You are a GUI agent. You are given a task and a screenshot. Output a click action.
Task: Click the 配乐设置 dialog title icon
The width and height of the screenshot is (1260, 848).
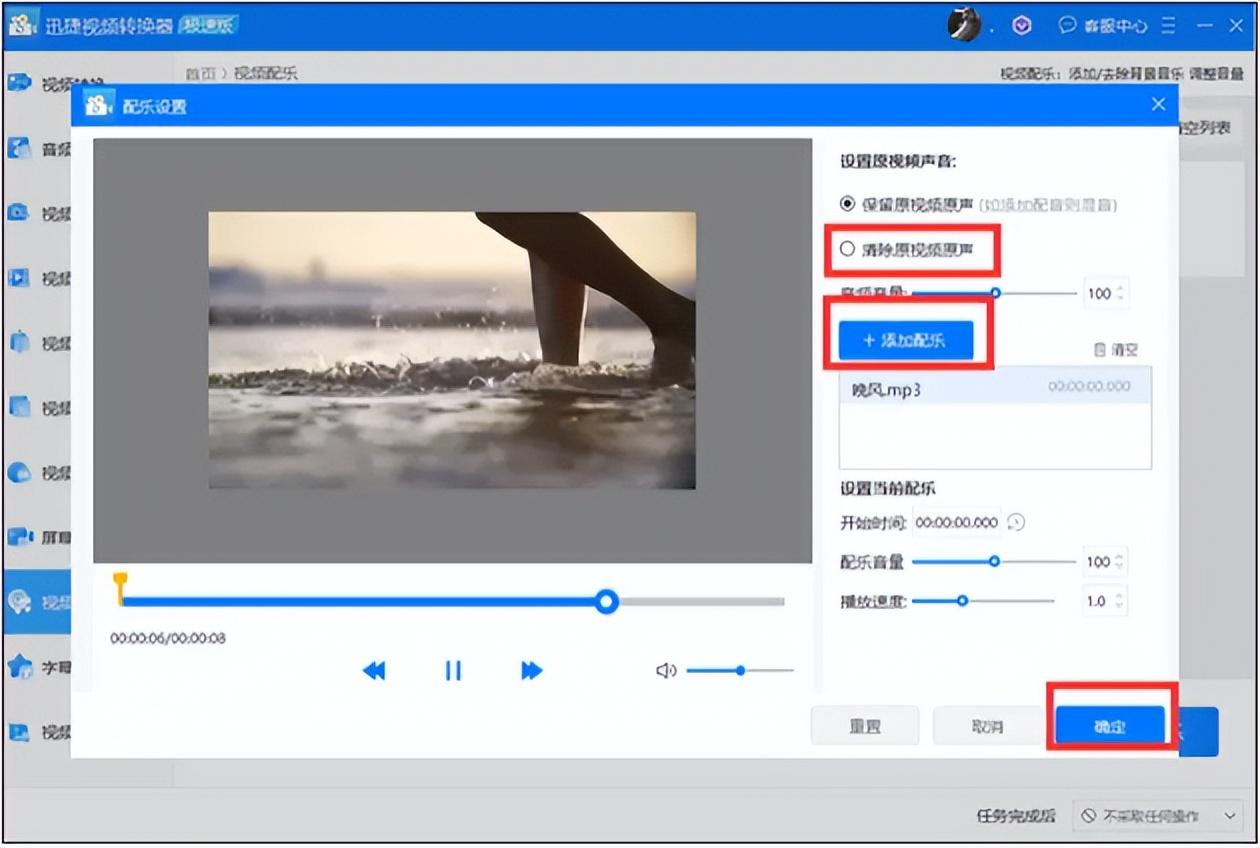(x=98, y=106)
